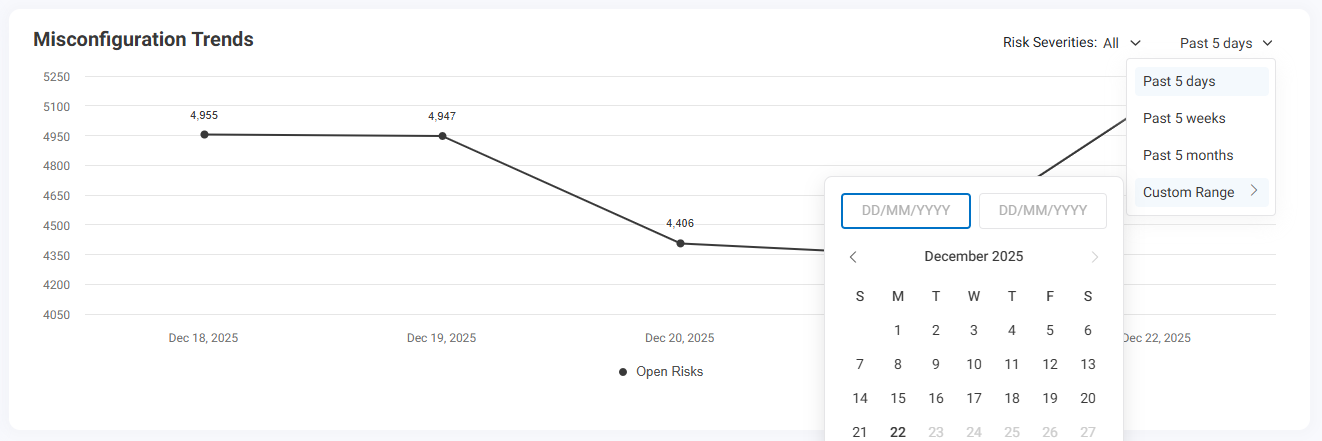Choose December 15 on the calendar
The height and width of the screenshot is (441, 1322).
pos(898,398)
